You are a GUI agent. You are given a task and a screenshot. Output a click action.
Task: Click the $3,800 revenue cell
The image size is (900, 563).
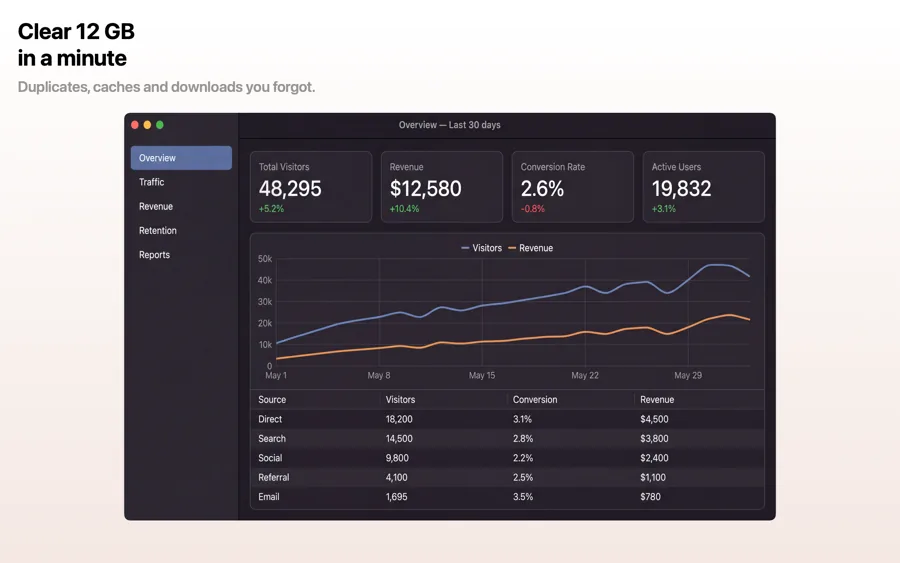click(x=654, y=438)
